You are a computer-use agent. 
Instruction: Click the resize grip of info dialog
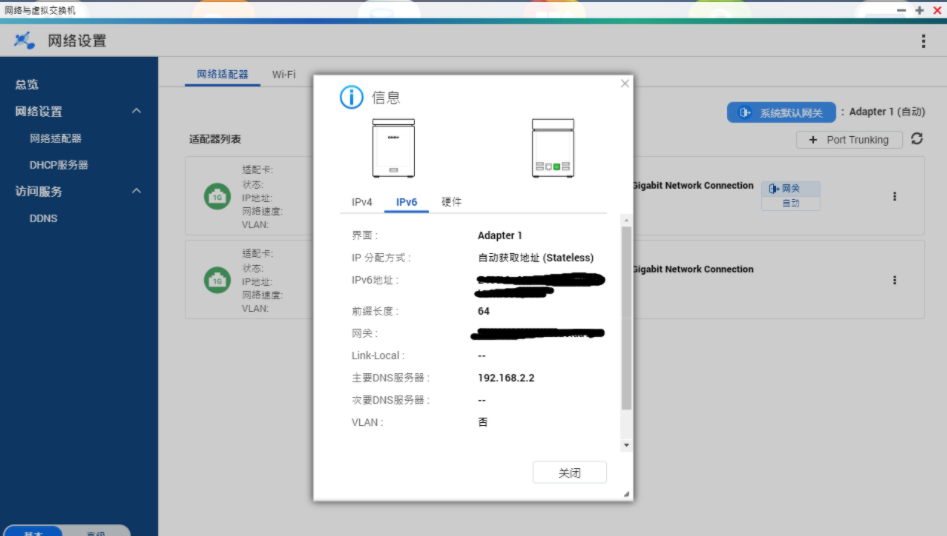pos(626,494)
